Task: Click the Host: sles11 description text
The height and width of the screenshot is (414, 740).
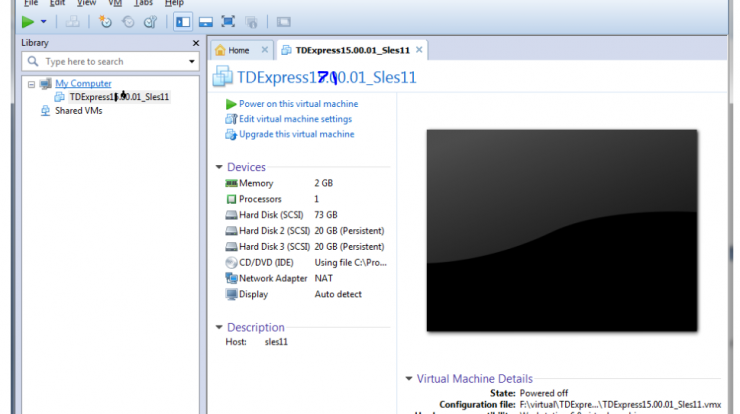Action: [256, 342]
